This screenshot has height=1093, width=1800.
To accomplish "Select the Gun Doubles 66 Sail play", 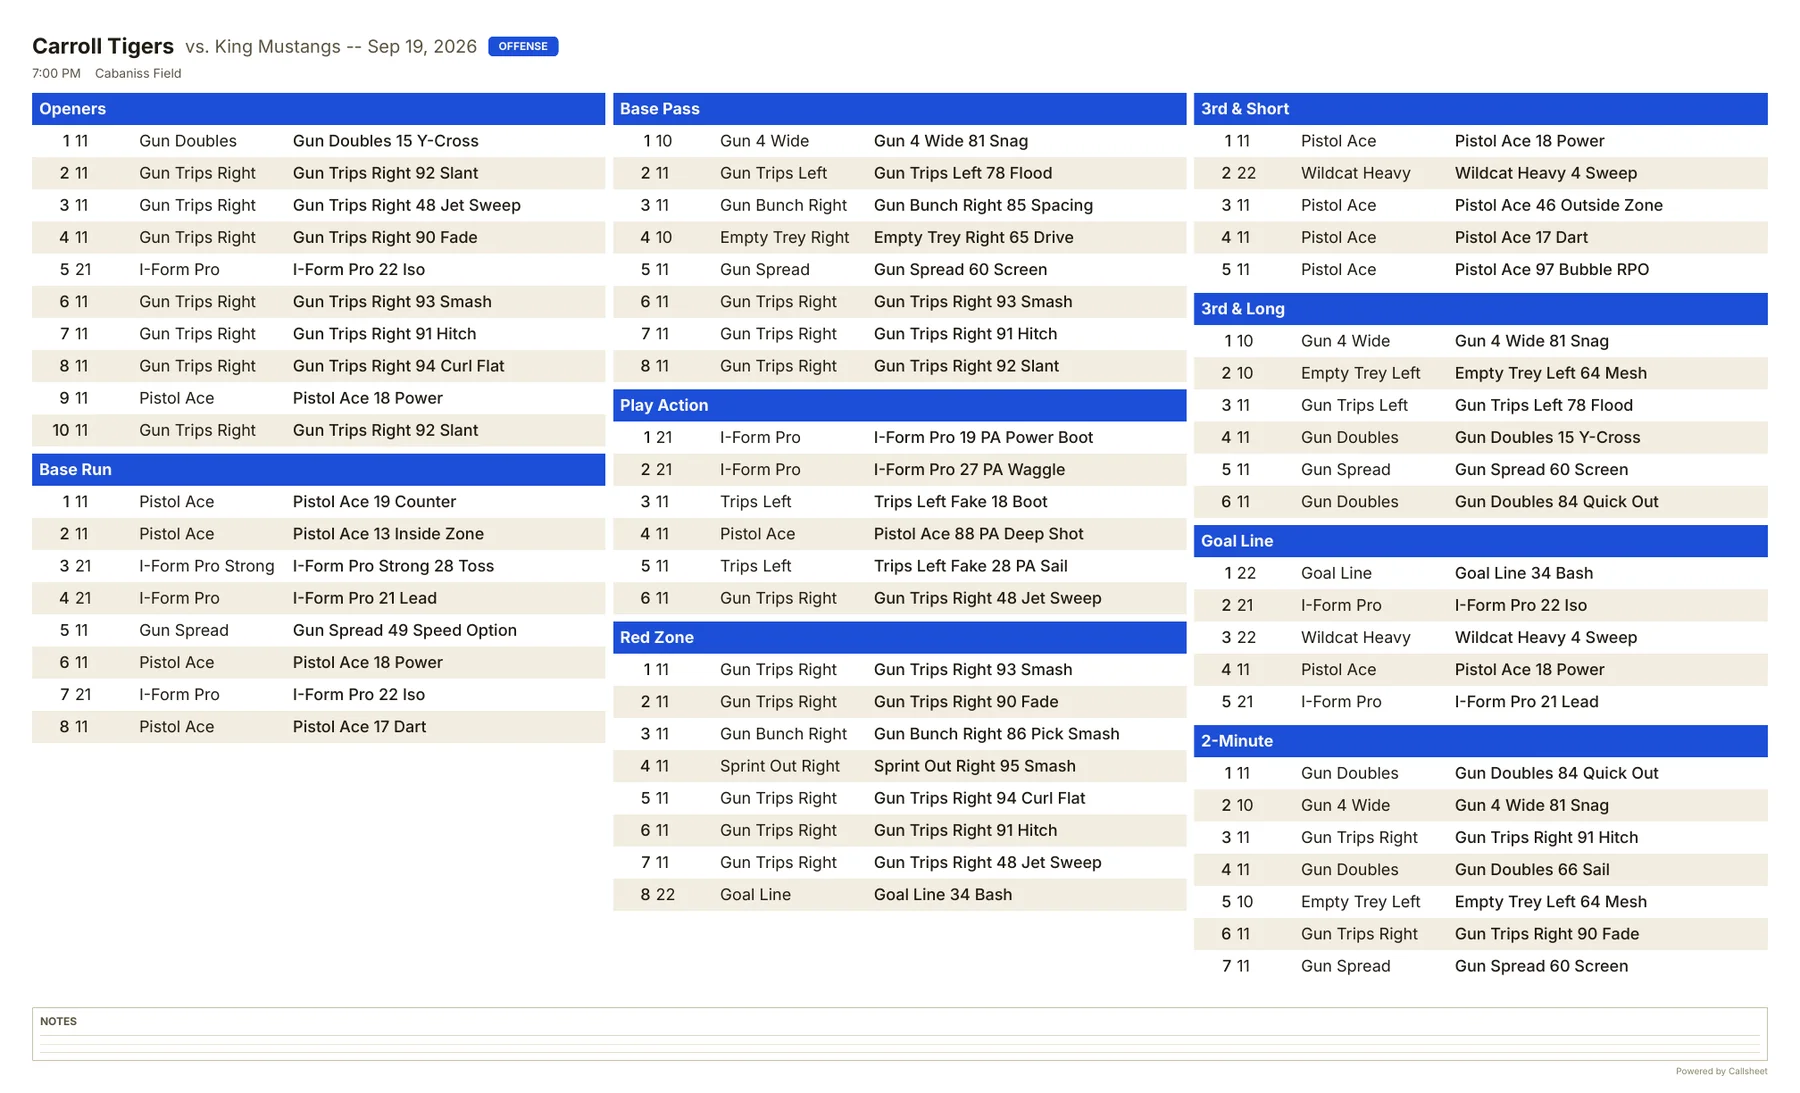I will (x=1531, y=870).
